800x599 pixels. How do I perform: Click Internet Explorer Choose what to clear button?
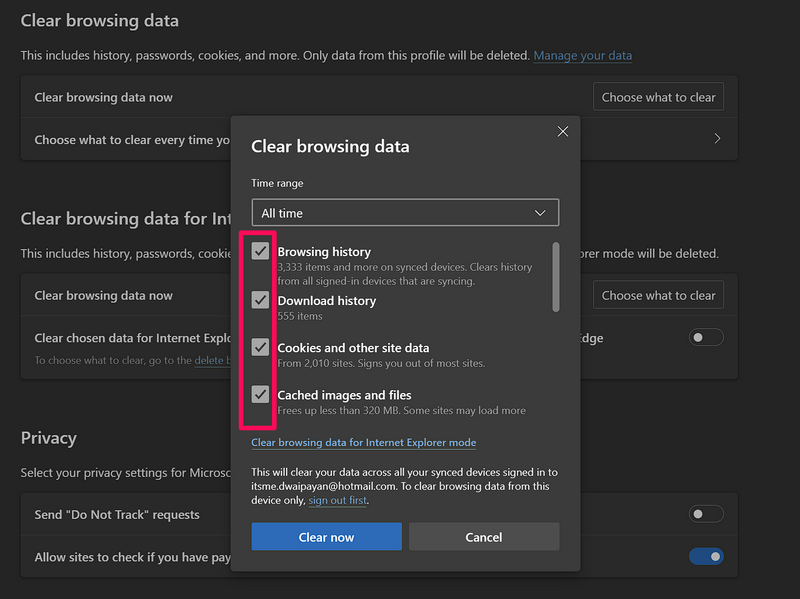point(658,295)
